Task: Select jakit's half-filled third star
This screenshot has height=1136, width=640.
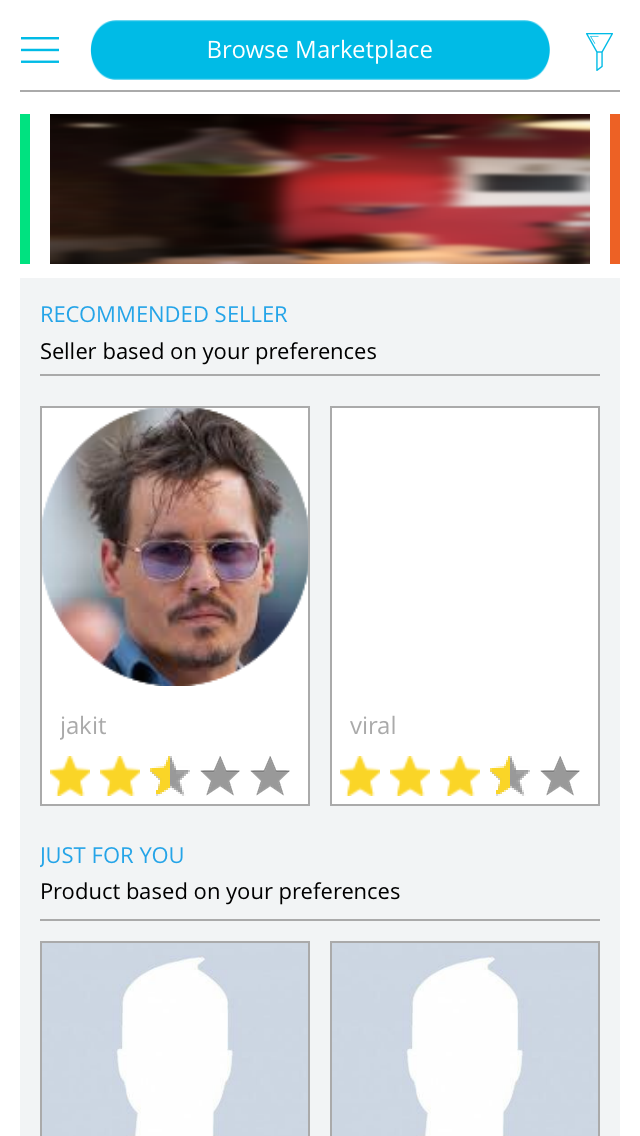Action: (x=170, y=776)
